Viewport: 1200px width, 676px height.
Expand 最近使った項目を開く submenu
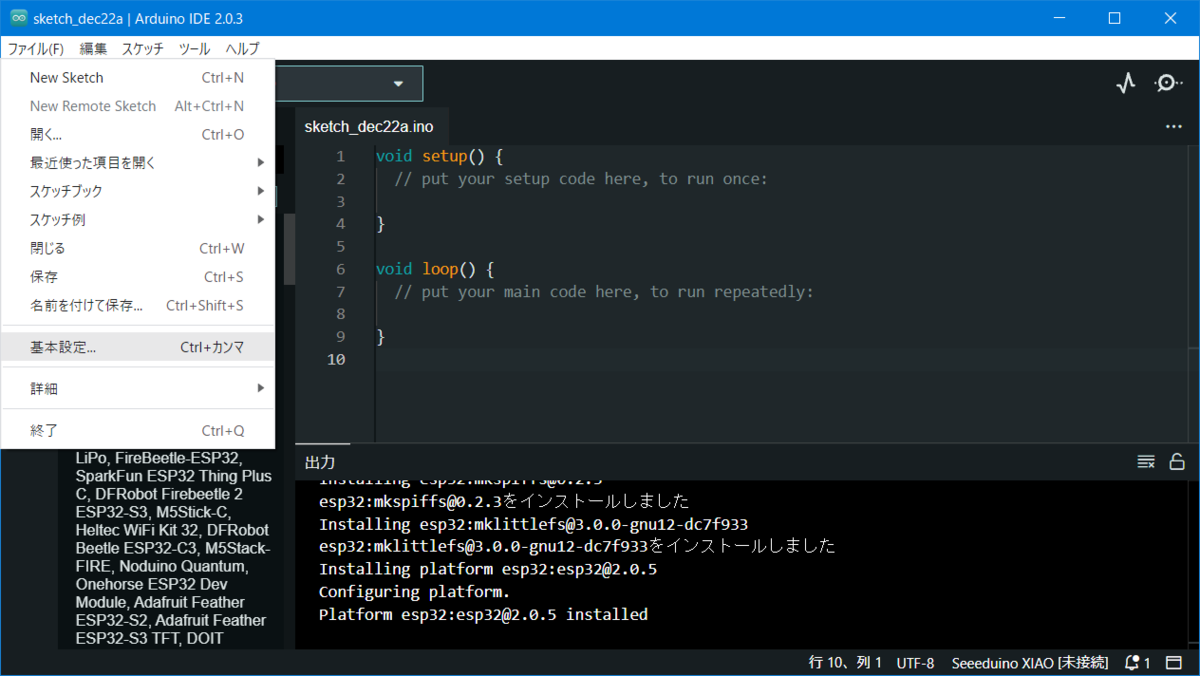(138, 162)
